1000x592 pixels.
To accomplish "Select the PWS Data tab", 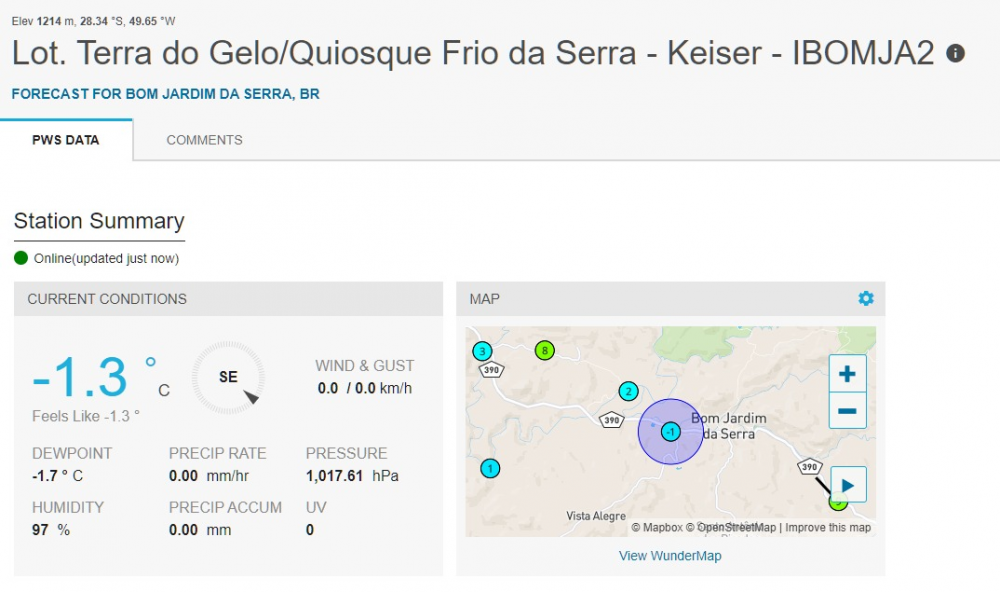I will pos(66,140).
